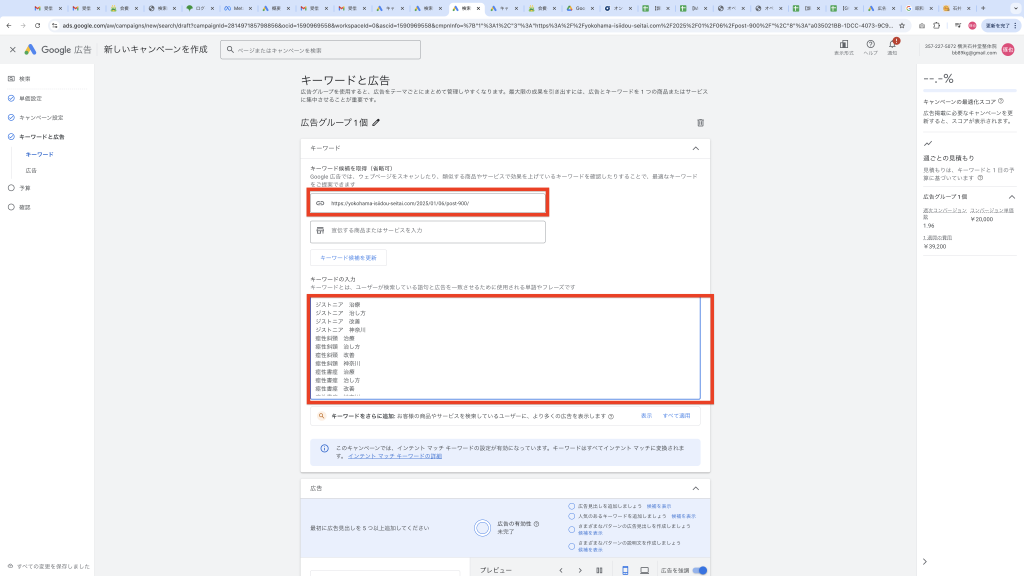Screen dimensions: 1024x576
Task: Collapse the キーワード section
Action: tap(695, 148)
